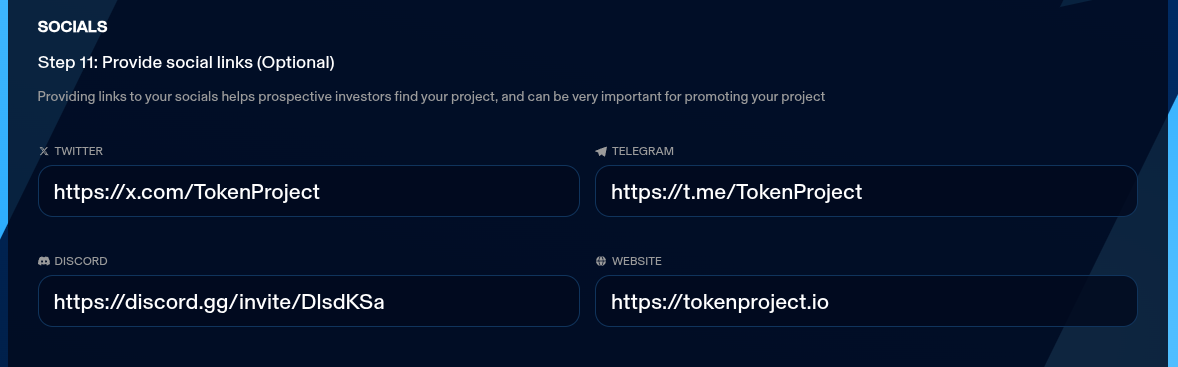
Task: Click the Step 11 social links title
Action: point(186,62)
